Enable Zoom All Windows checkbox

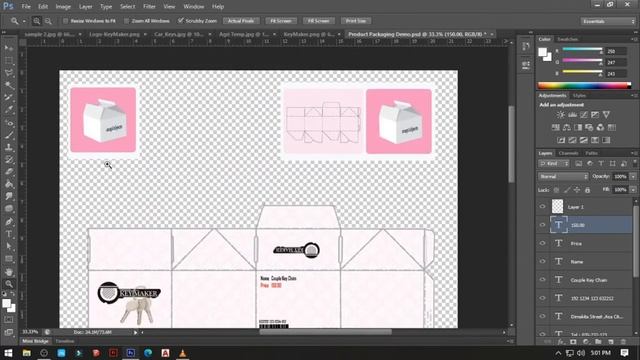coord(127,21)
